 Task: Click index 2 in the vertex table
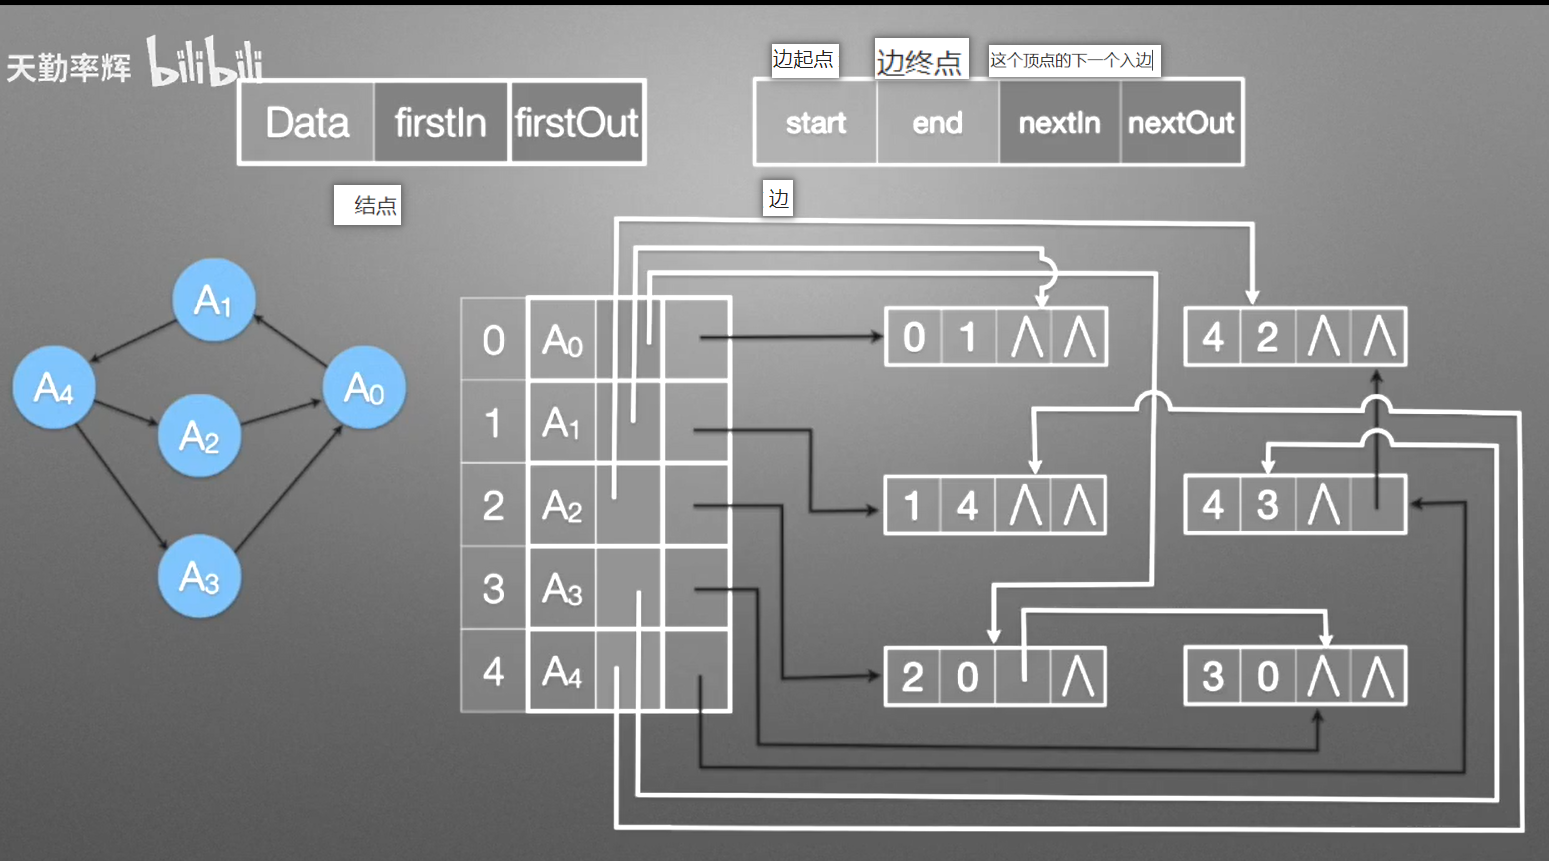[494, 506]
